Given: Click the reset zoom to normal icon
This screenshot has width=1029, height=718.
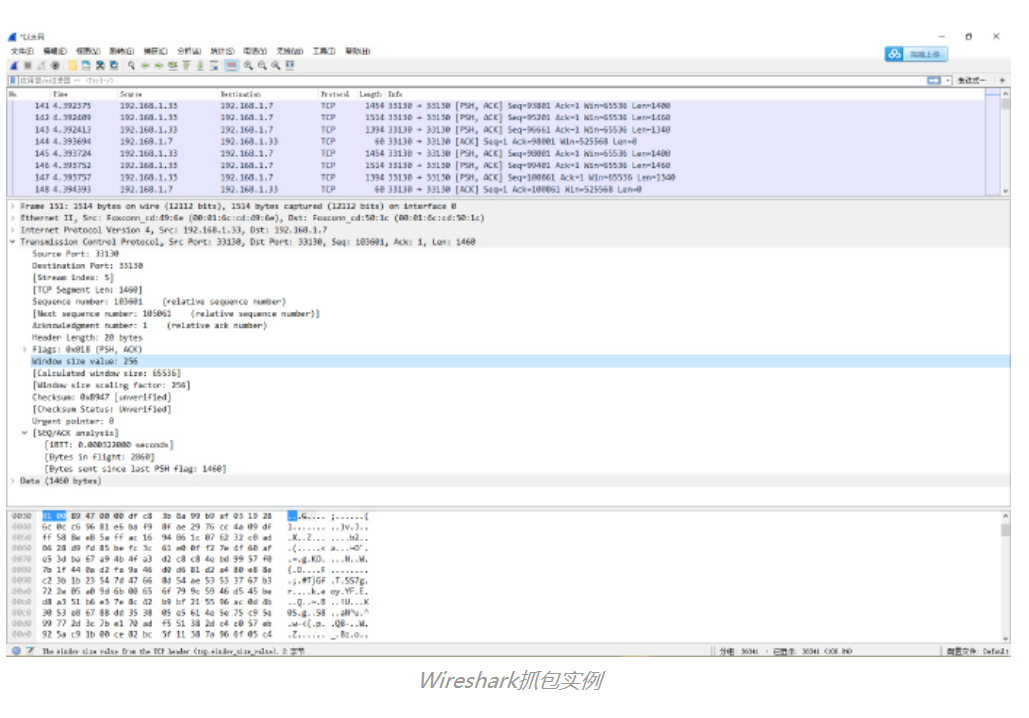Looking at the screenshot, I should (x=276, y=66).
